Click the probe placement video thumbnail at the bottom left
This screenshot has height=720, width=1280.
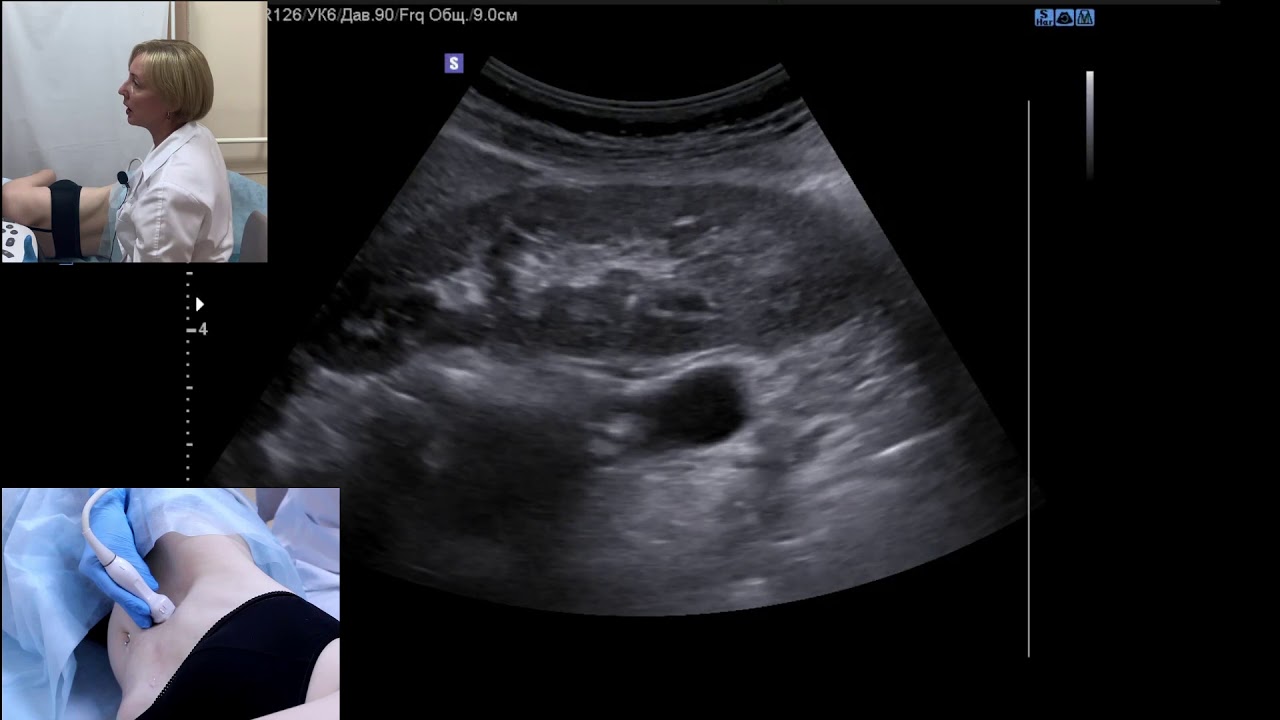[170, 604]
